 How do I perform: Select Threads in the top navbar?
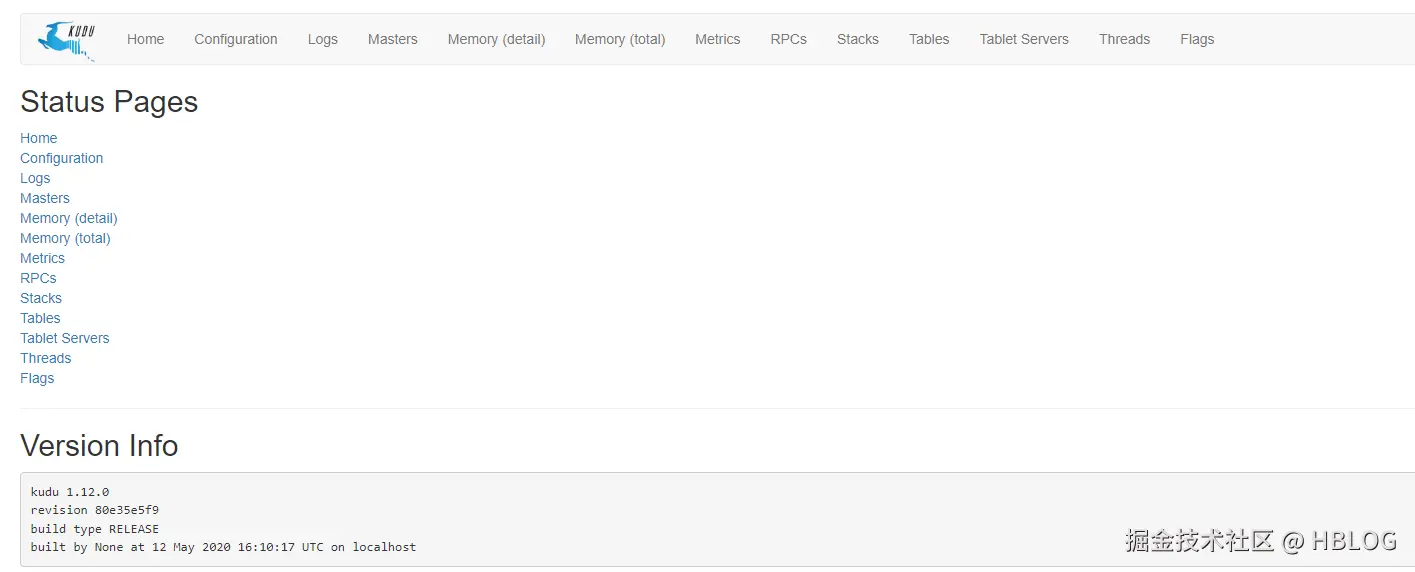click(1124, 39)
